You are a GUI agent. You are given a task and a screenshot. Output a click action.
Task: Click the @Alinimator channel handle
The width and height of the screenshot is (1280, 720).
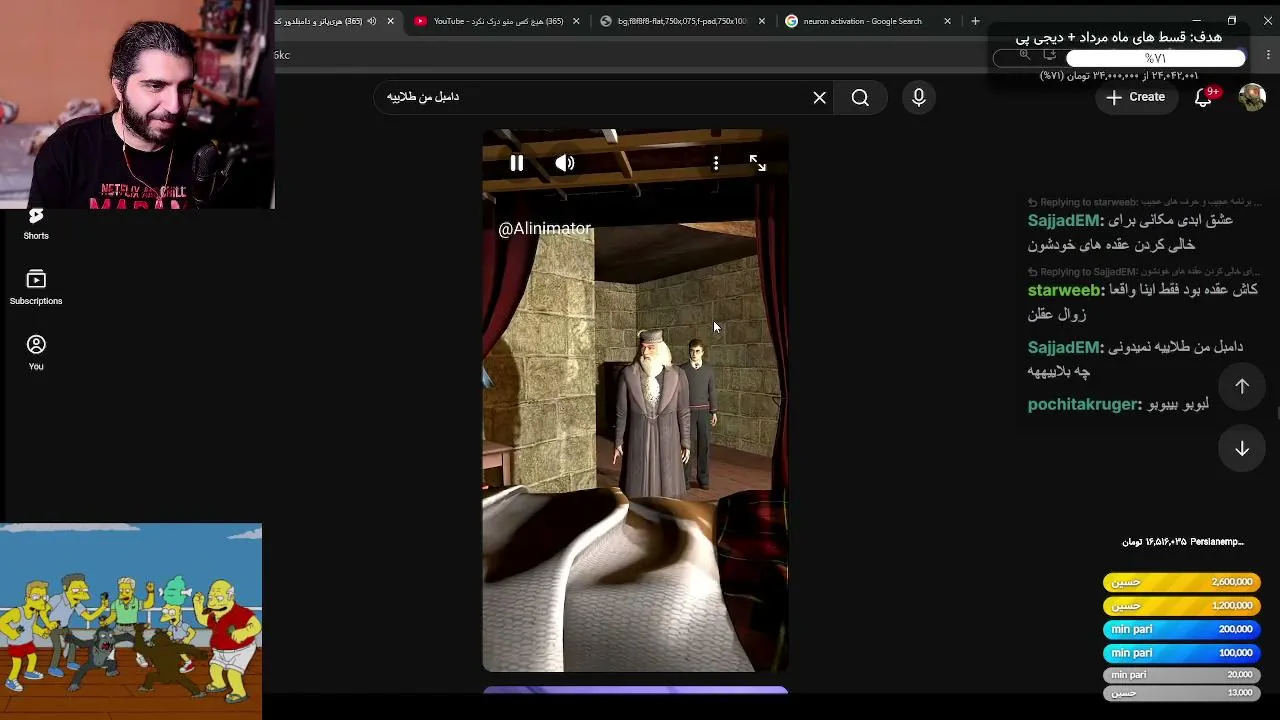pos(545,229)
